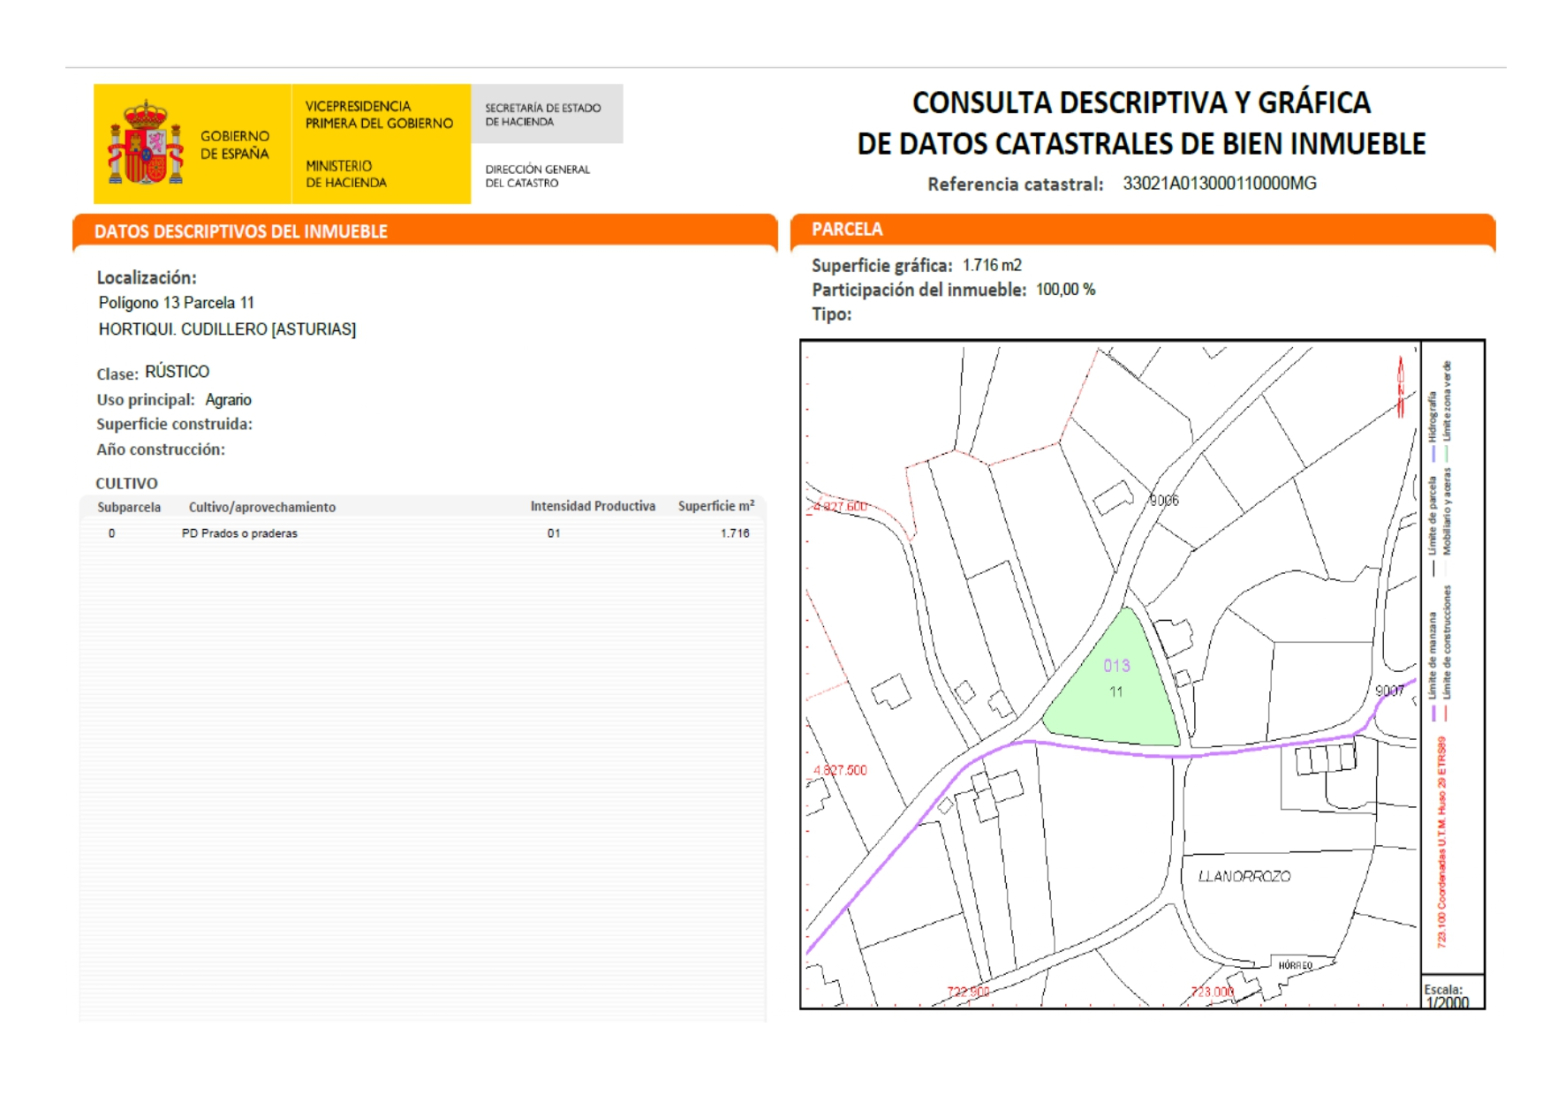Select cadastral reference 33021A013000110000MG
The width and height of the screenshot is (1550, 1095).
pyautogui.click(x=1219, y=183)
